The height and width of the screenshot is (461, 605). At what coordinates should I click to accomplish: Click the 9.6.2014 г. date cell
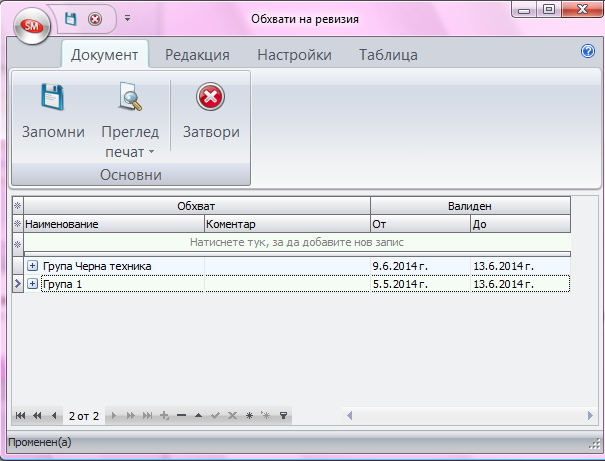[x=420, y=266]
